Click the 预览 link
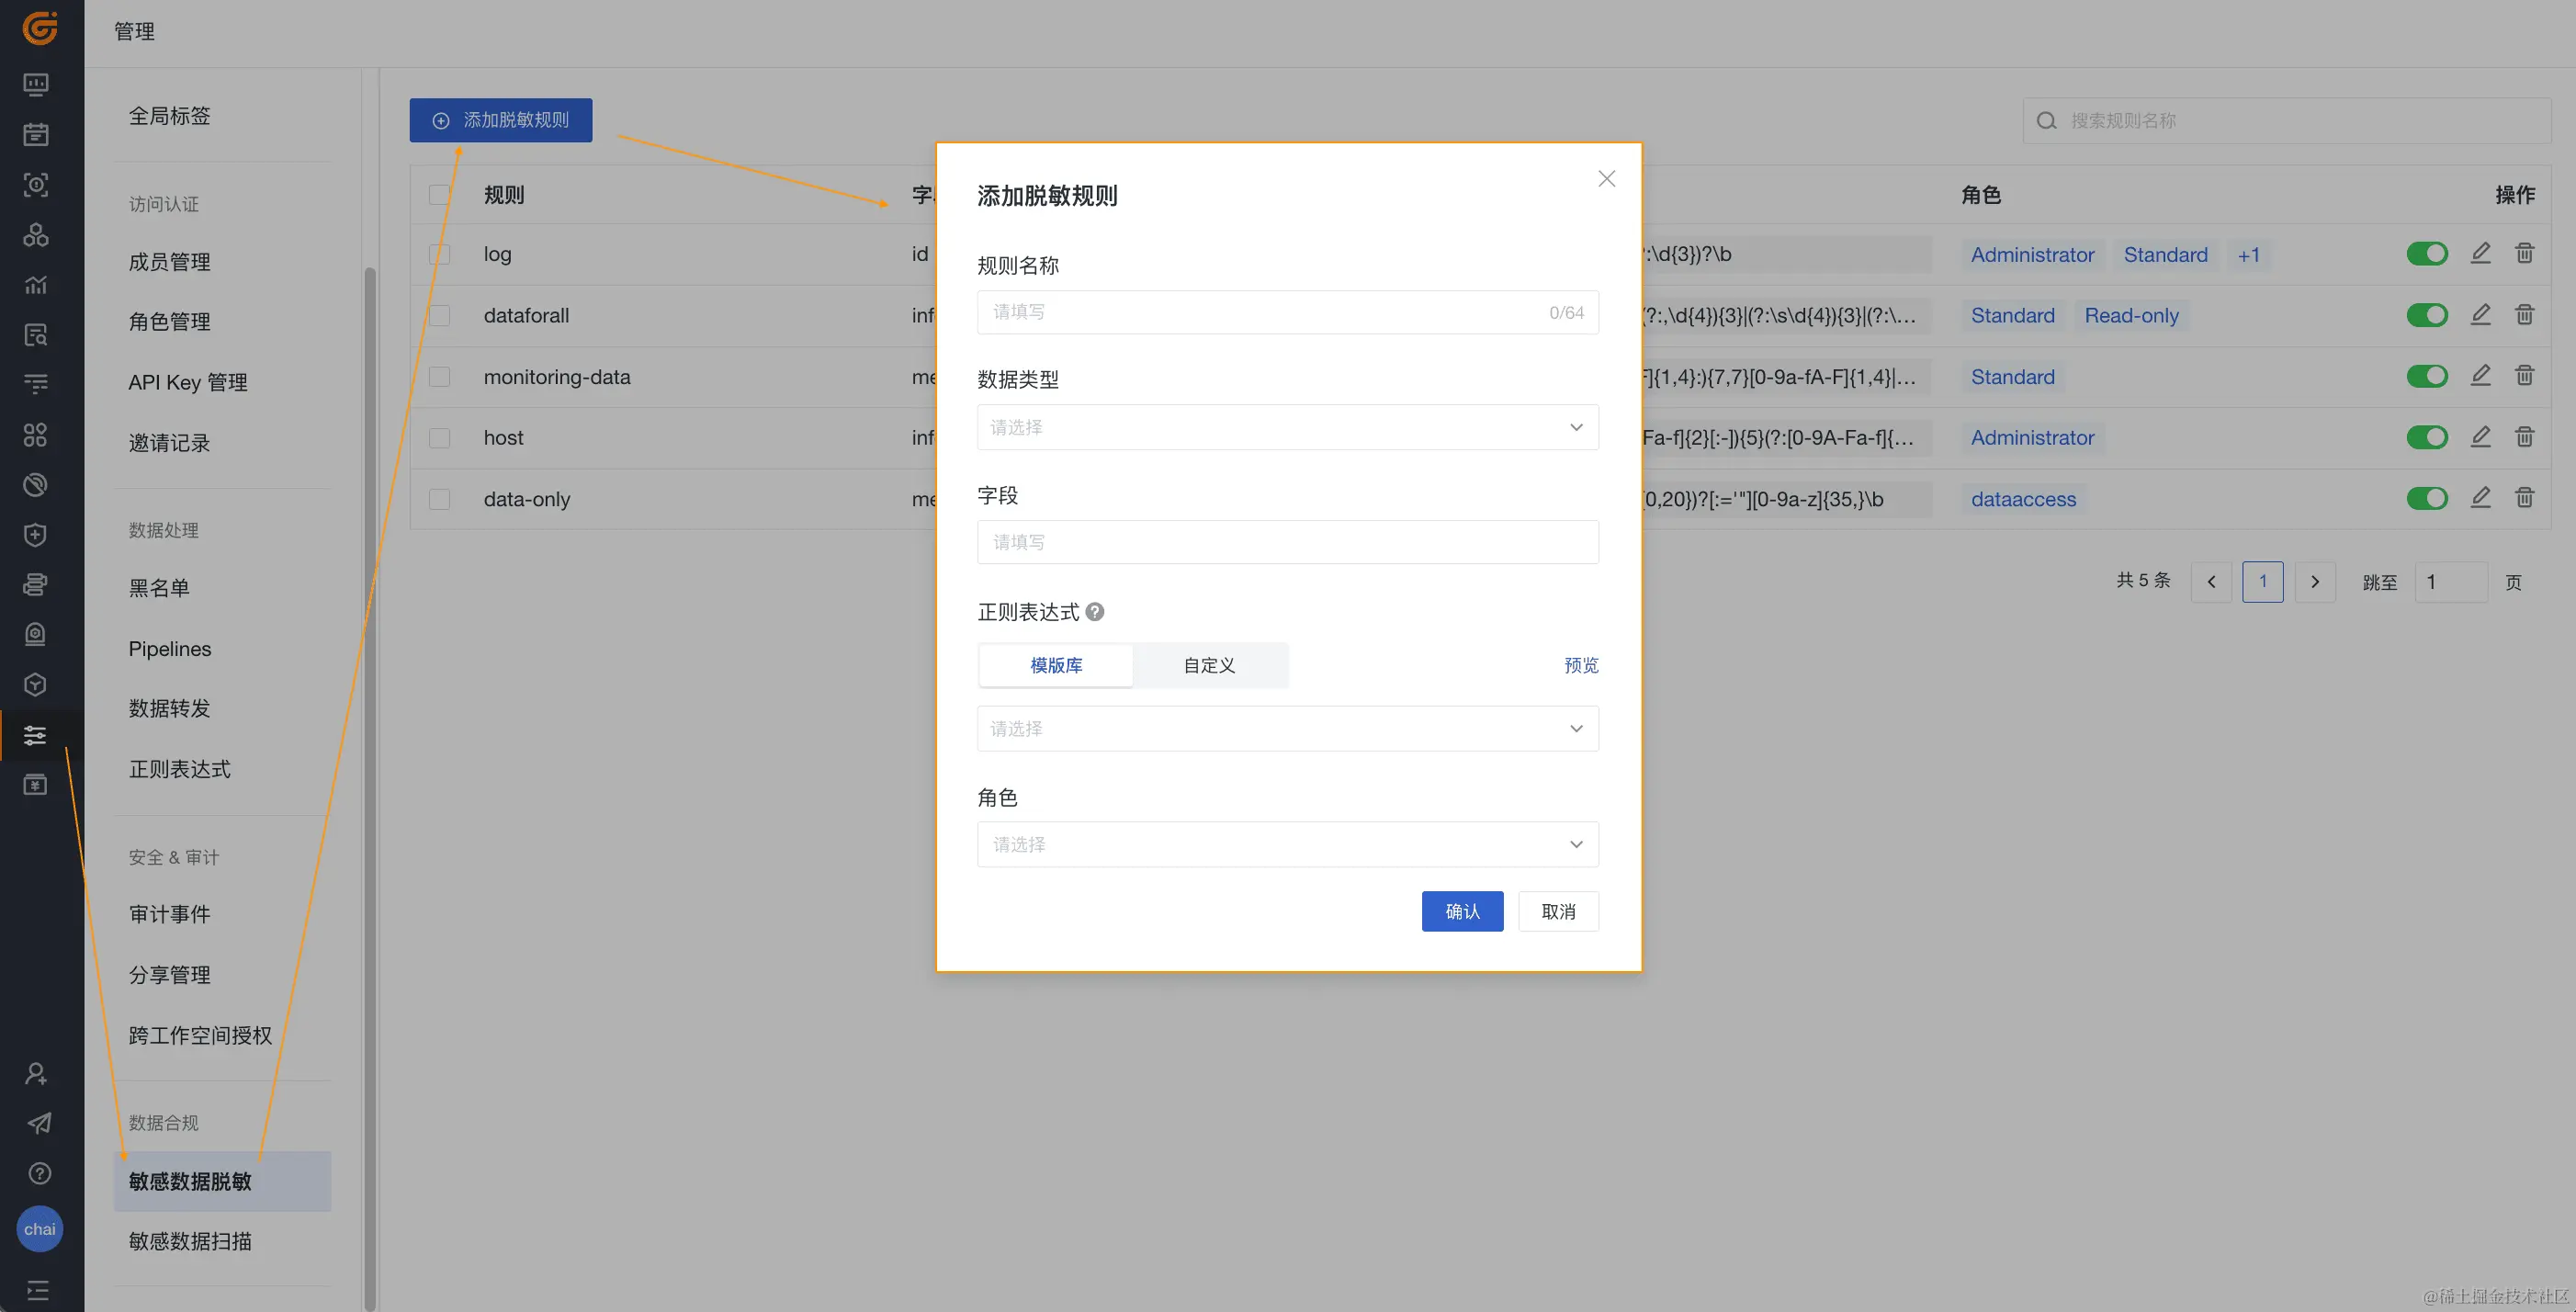 tap(1580, 665)
